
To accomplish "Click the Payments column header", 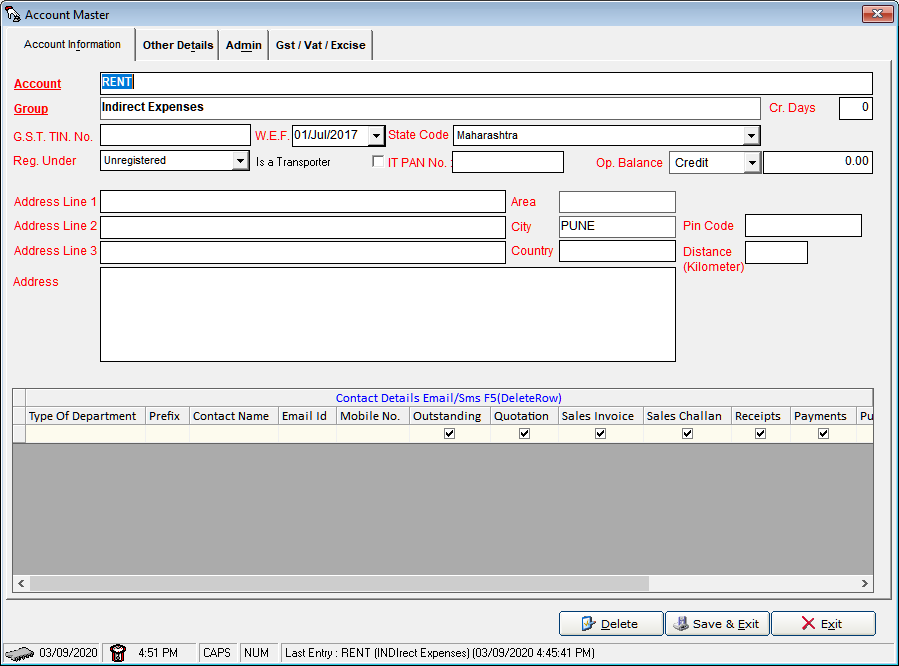I will tap(823, 416).
